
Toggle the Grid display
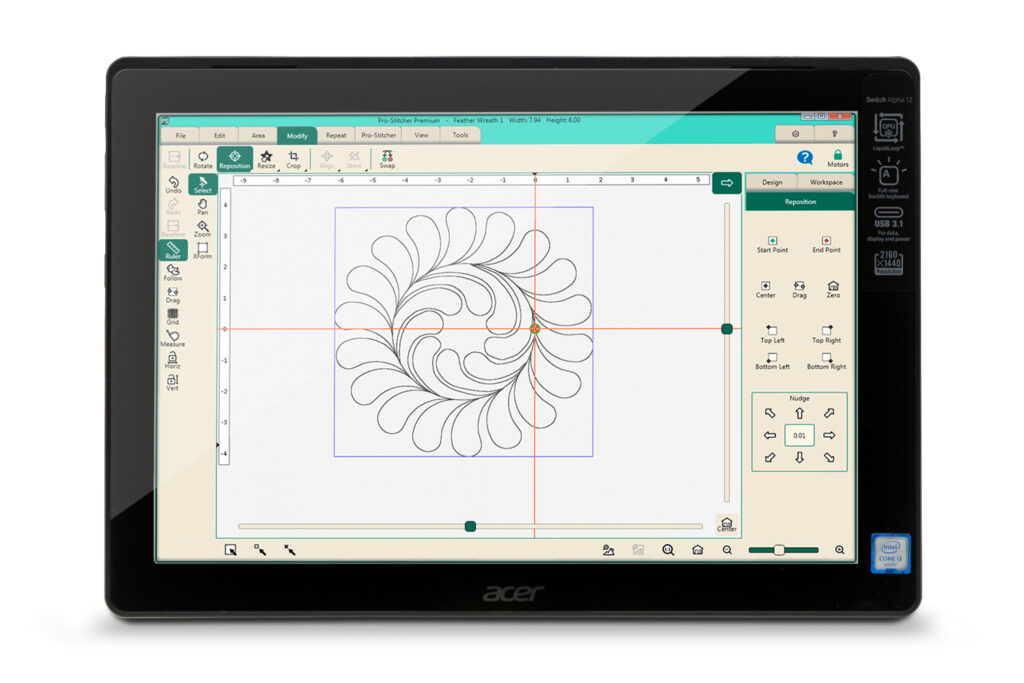[x=173, y=315]
